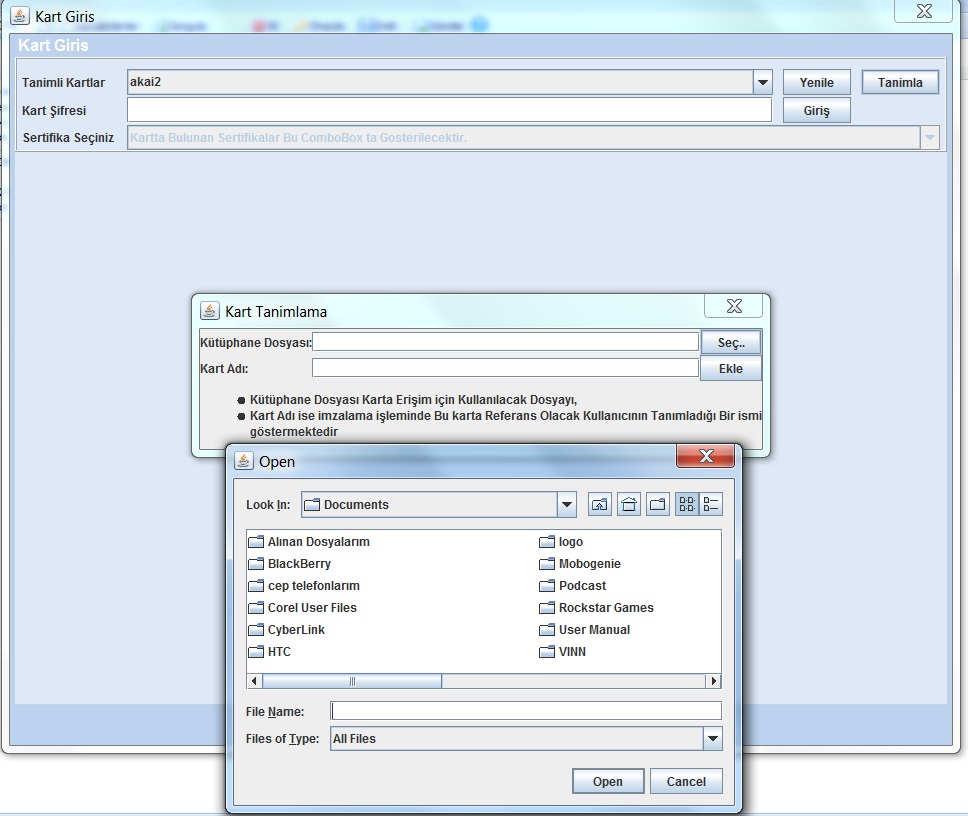The height and width of the screenshot is (816, 968).
Task: Click inside the File Name text field
Action: 525,711
